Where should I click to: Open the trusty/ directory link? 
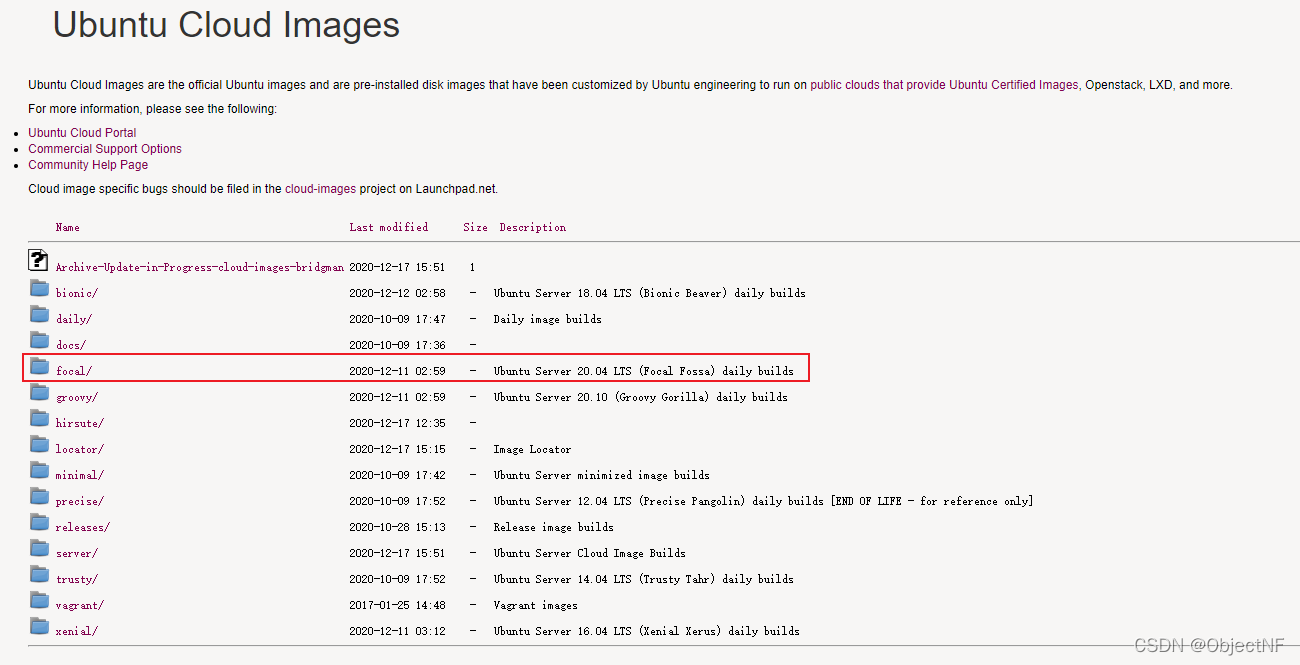tap(77, 579)
